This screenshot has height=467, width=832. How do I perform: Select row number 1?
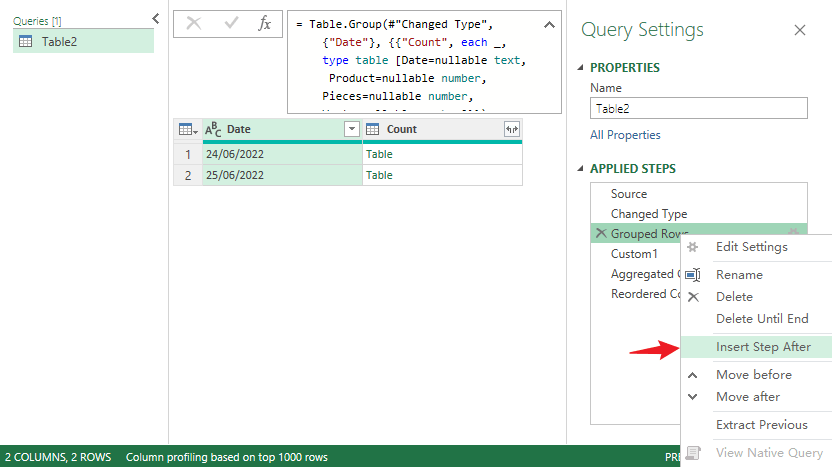pos(188,154)
